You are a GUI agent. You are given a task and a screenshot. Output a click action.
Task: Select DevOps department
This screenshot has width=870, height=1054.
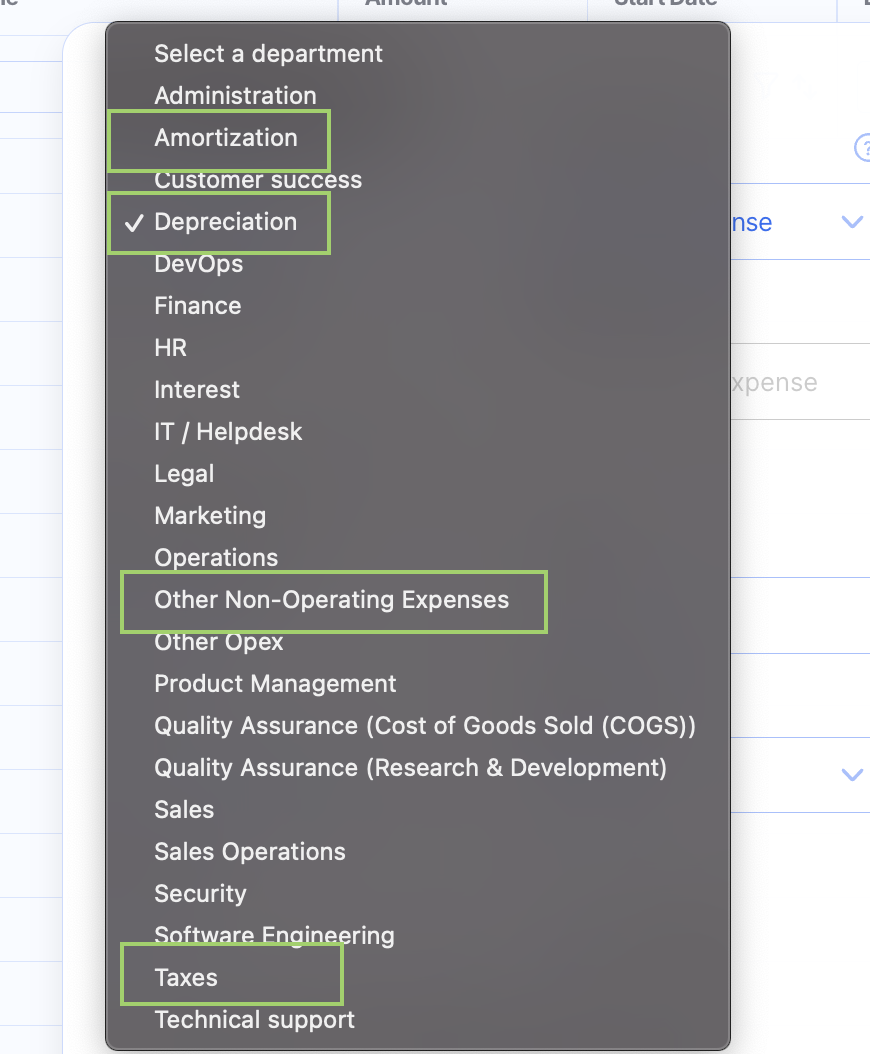click(198, 264)
